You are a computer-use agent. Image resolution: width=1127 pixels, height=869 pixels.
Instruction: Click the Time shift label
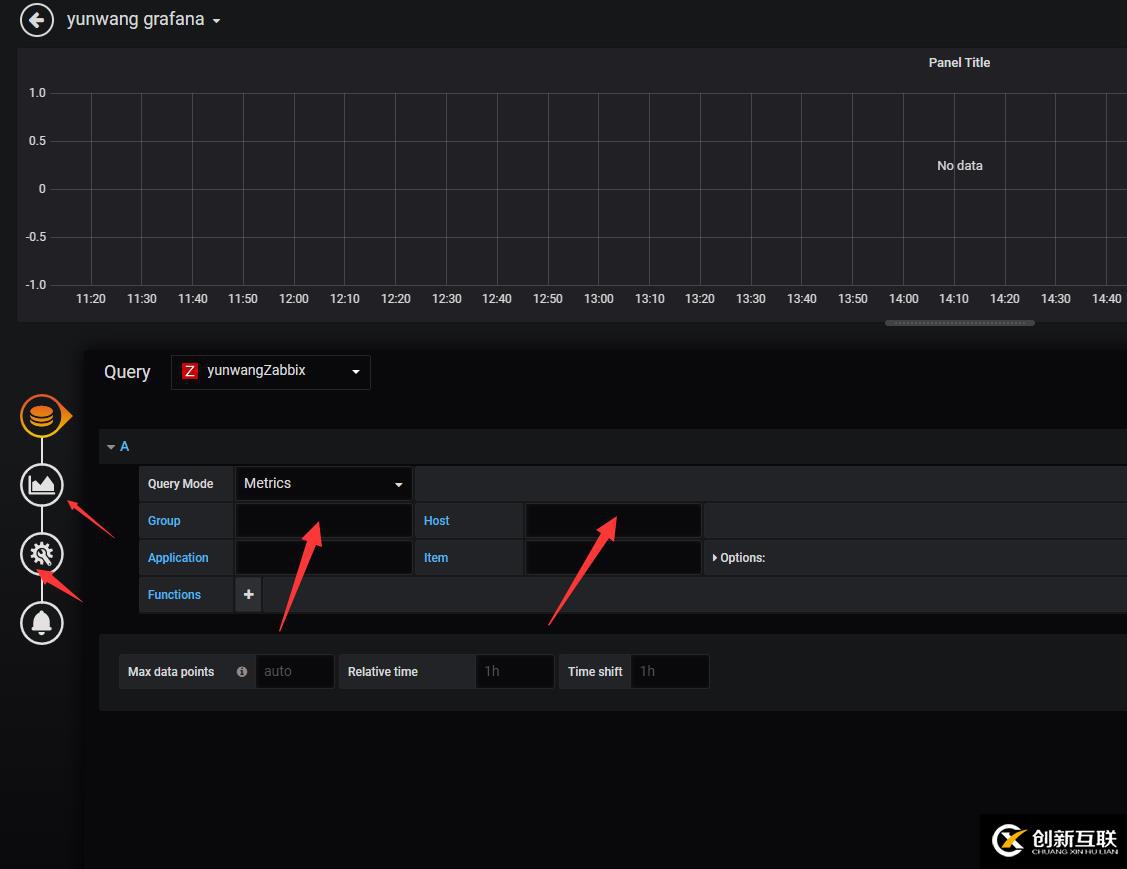[595, 671]
